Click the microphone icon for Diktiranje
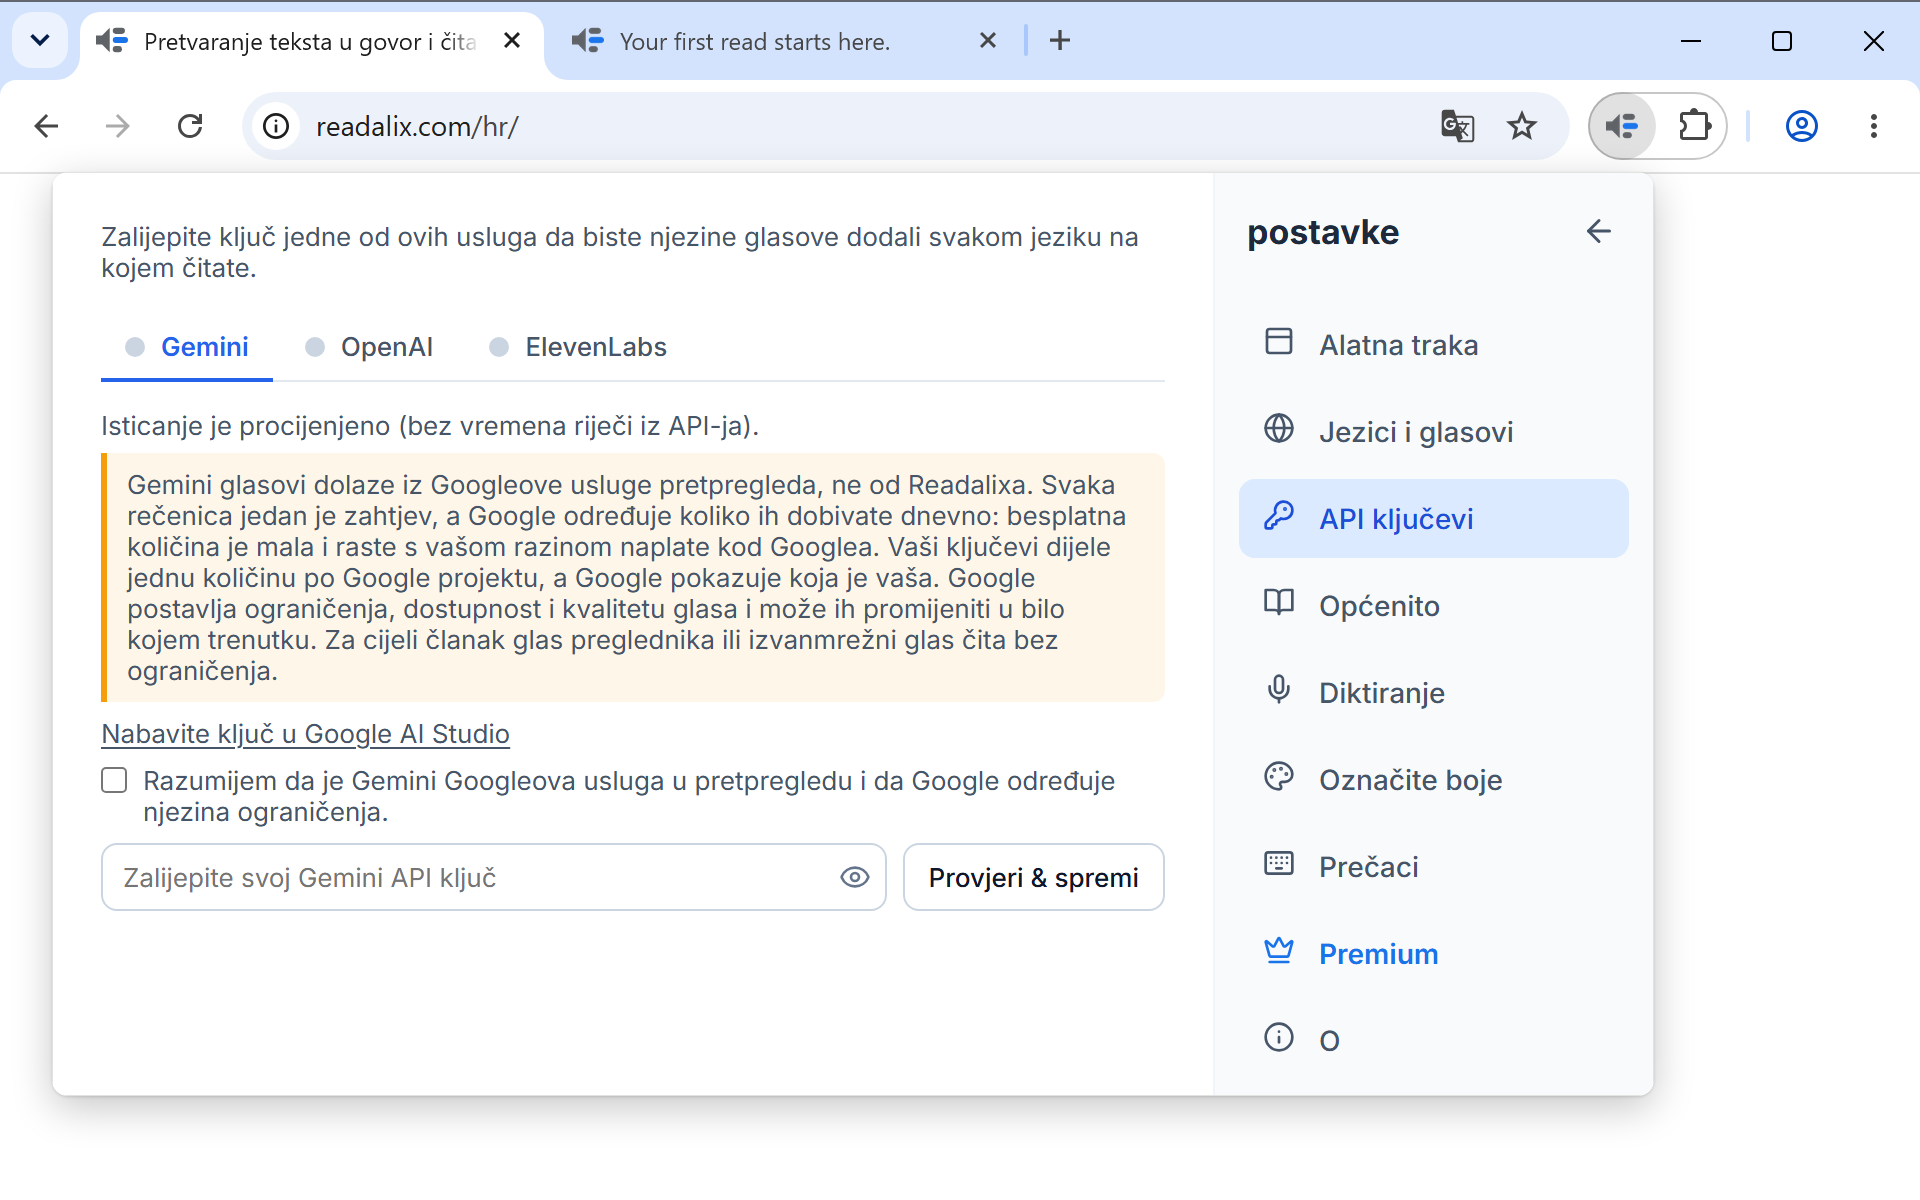 pyautogui.click(x=1278, y=690)
